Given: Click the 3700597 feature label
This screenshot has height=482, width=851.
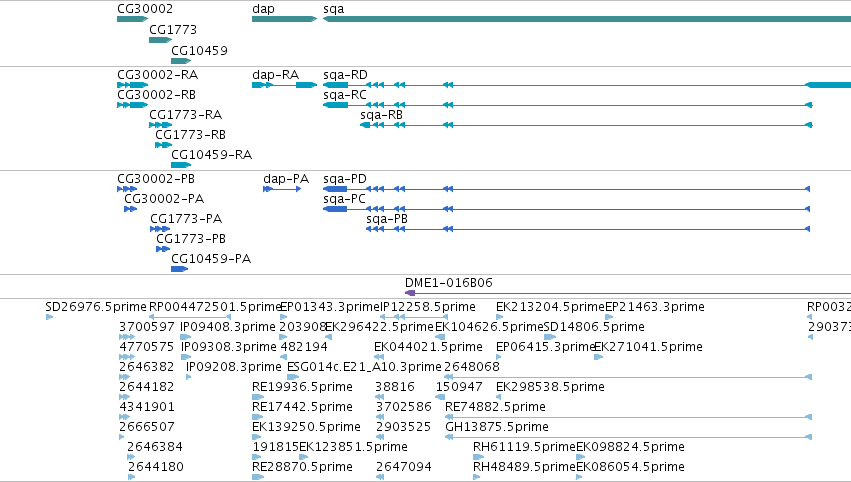Looking at the screenshot, I should 147,327.
